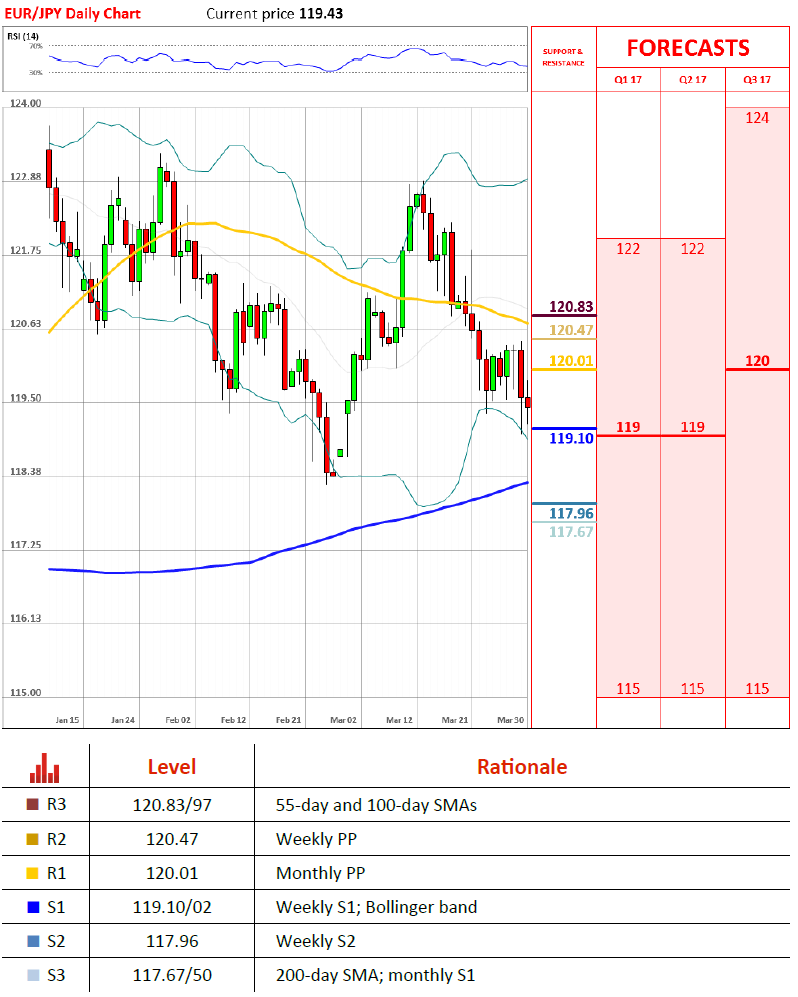Viewport: 798px width, 997px height.
Task: Click the Q2 17 forecast high 122
Action: (x=692, y=249)
